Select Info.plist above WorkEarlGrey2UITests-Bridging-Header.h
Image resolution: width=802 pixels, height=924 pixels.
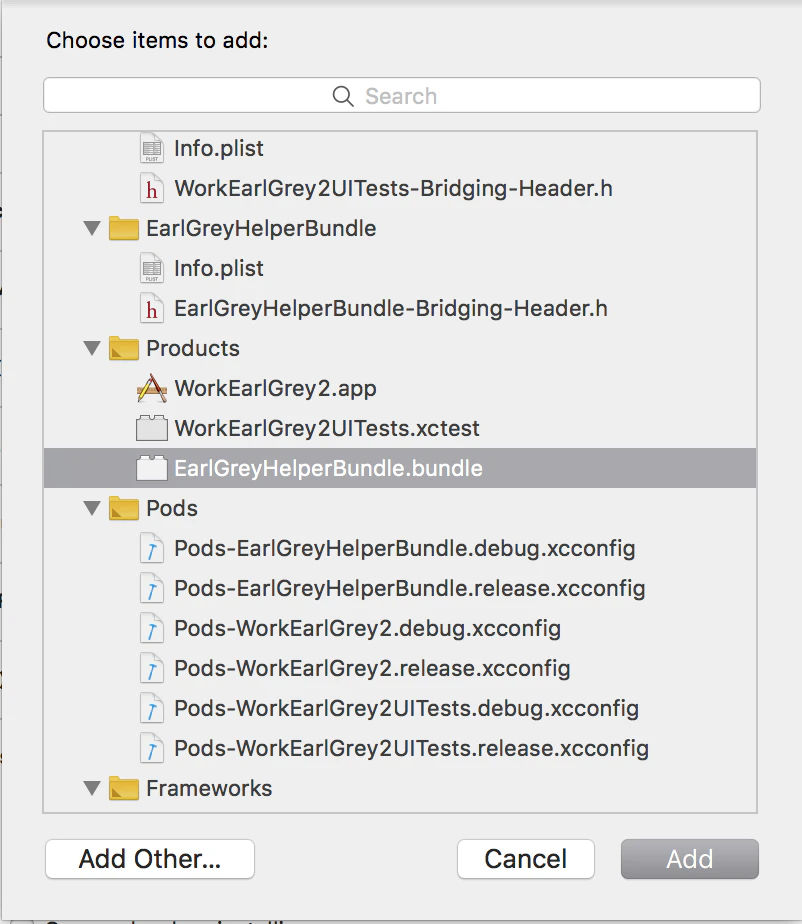400,148
